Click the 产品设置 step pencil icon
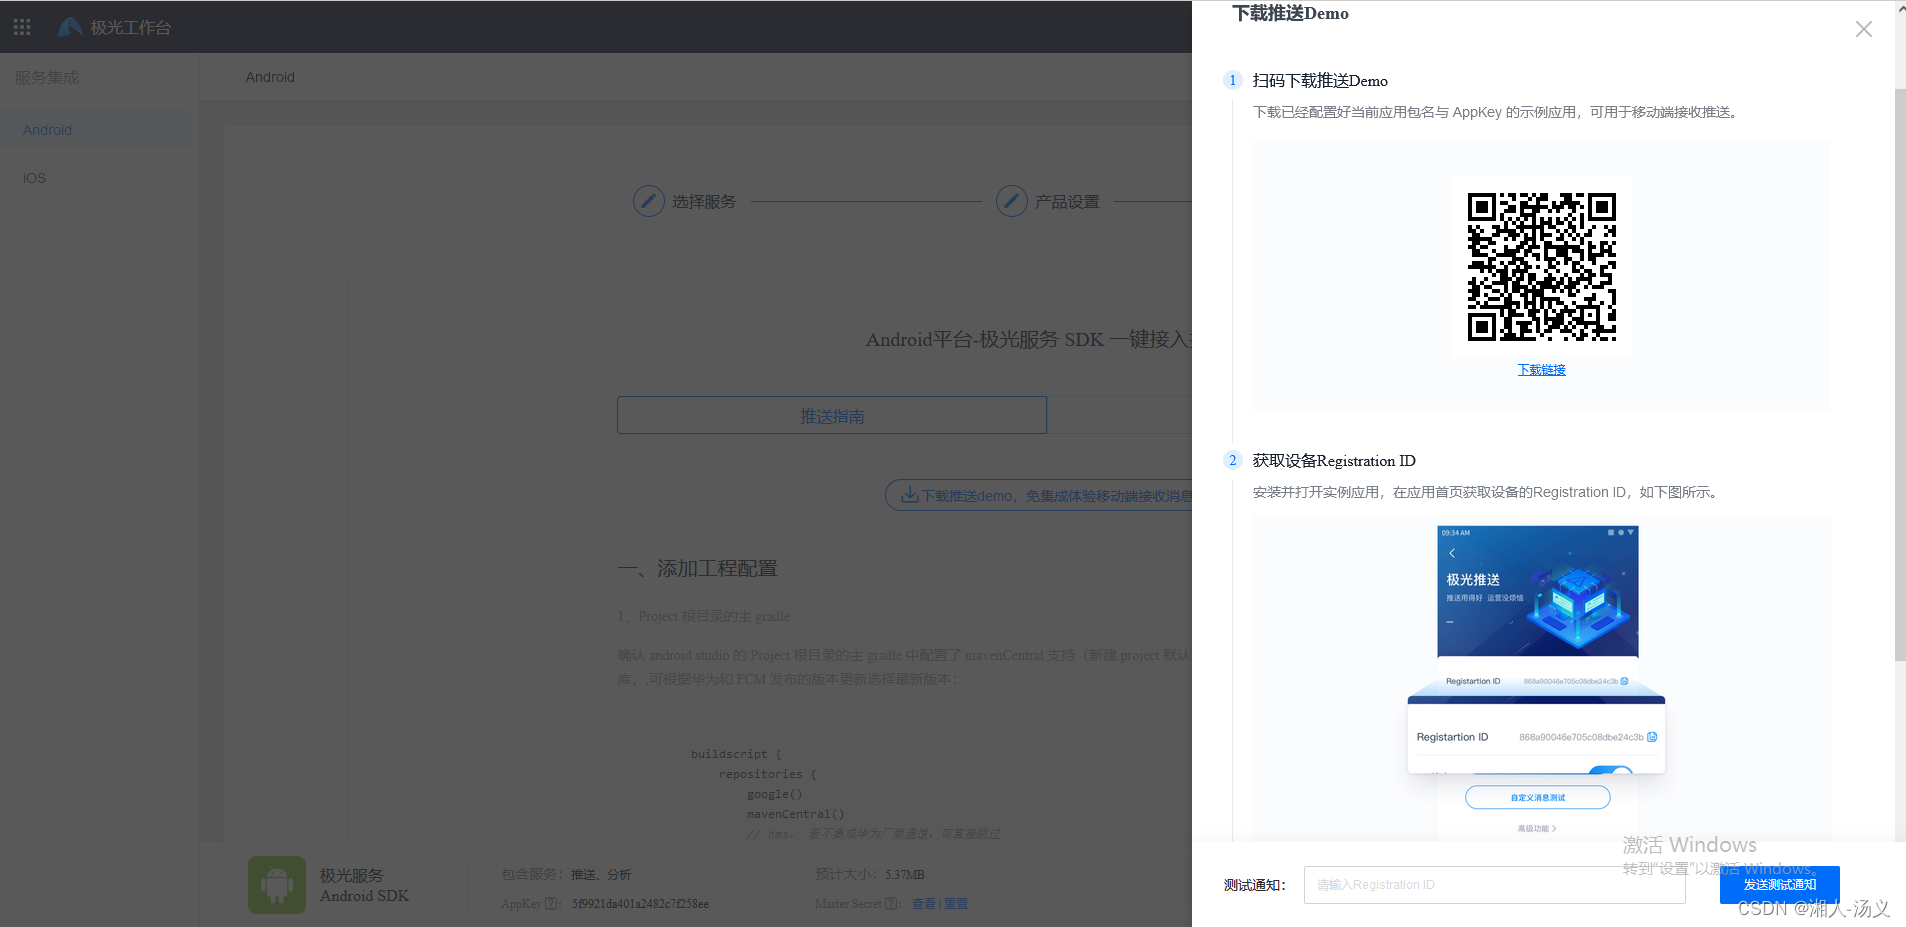This screenshot has width=1906, height=927. [x=1011, y=201]
